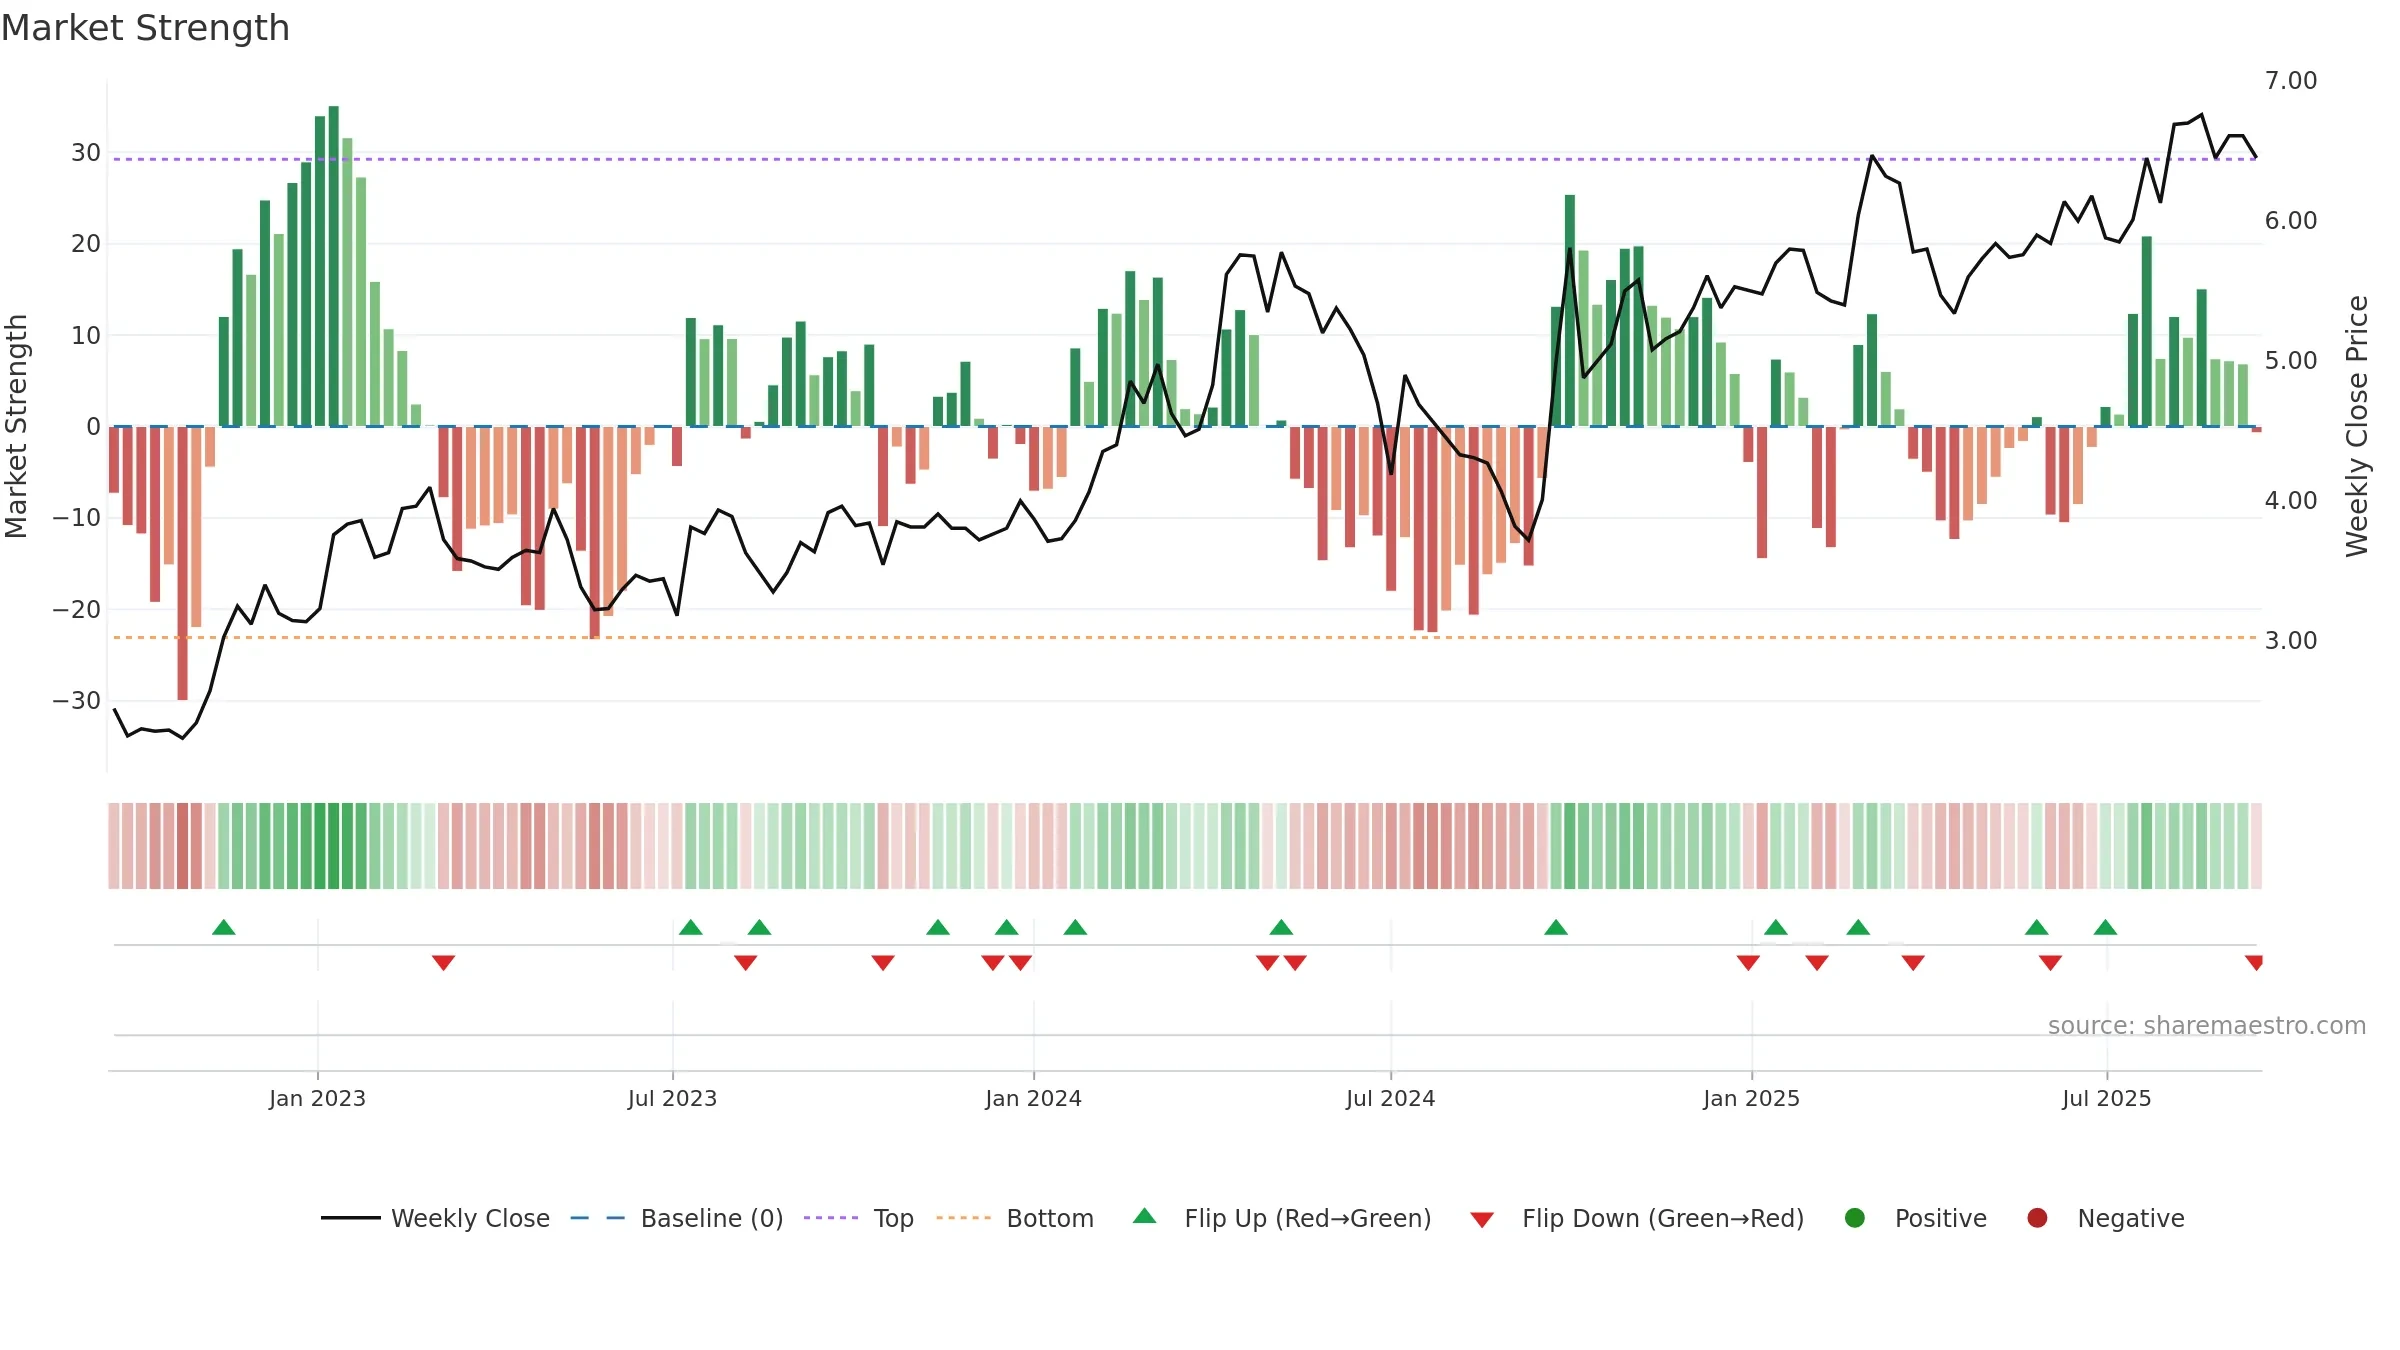Screen dimensions: 2400x1350
Task: Click the flip-down marker between Jan and Jul 2023
Action: [444, 963]
